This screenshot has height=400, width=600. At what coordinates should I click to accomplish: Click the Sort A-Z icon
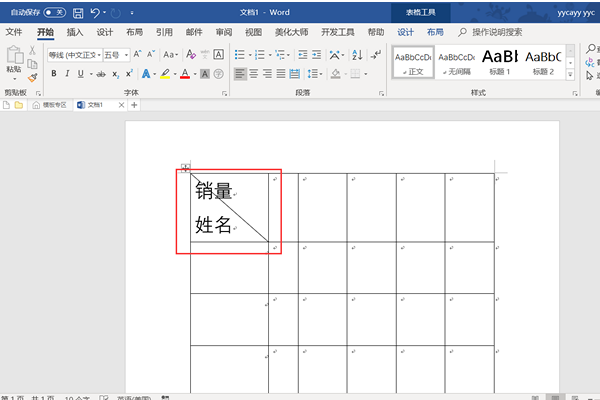357,55
